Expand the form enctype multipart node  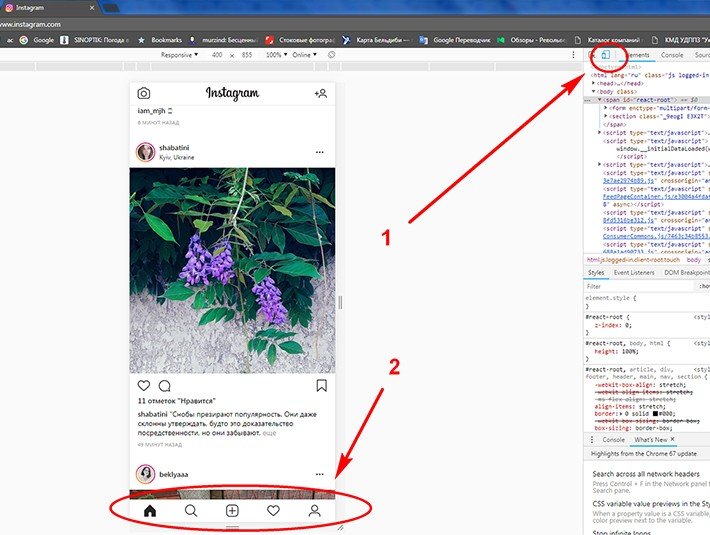605,108
